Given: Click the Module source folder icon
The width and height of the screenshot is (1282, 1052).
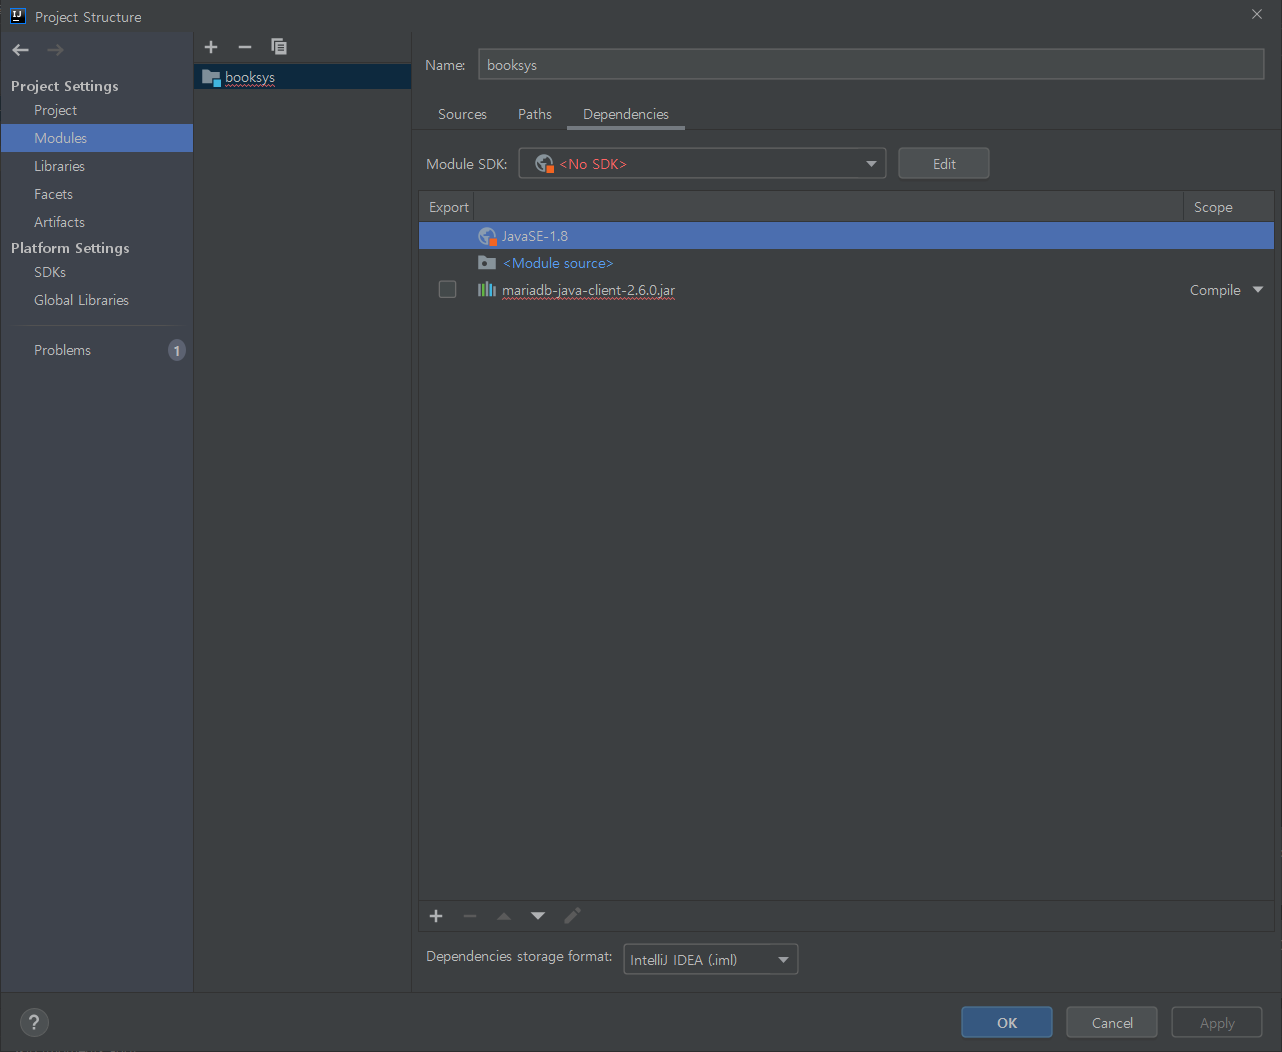Looking at the screenshot, I should (x=487, y=263).
